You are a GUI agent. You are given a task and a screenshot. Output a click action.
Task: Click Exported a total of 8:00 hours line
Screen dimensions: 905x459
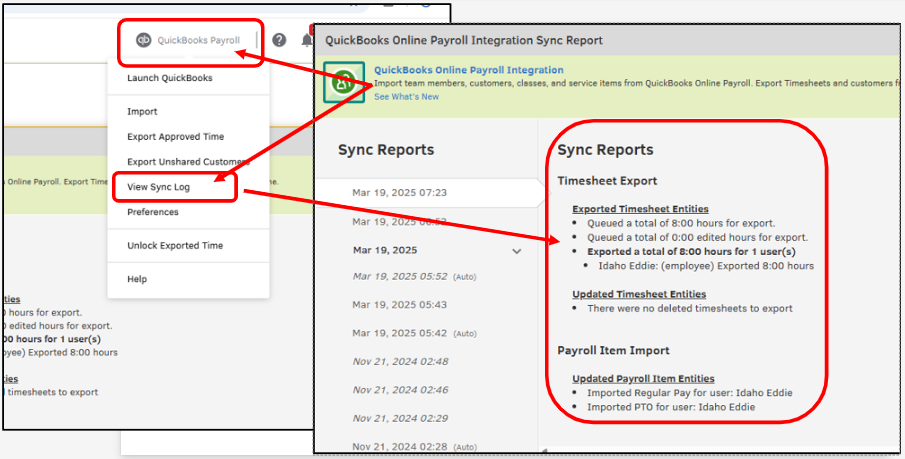691,252
